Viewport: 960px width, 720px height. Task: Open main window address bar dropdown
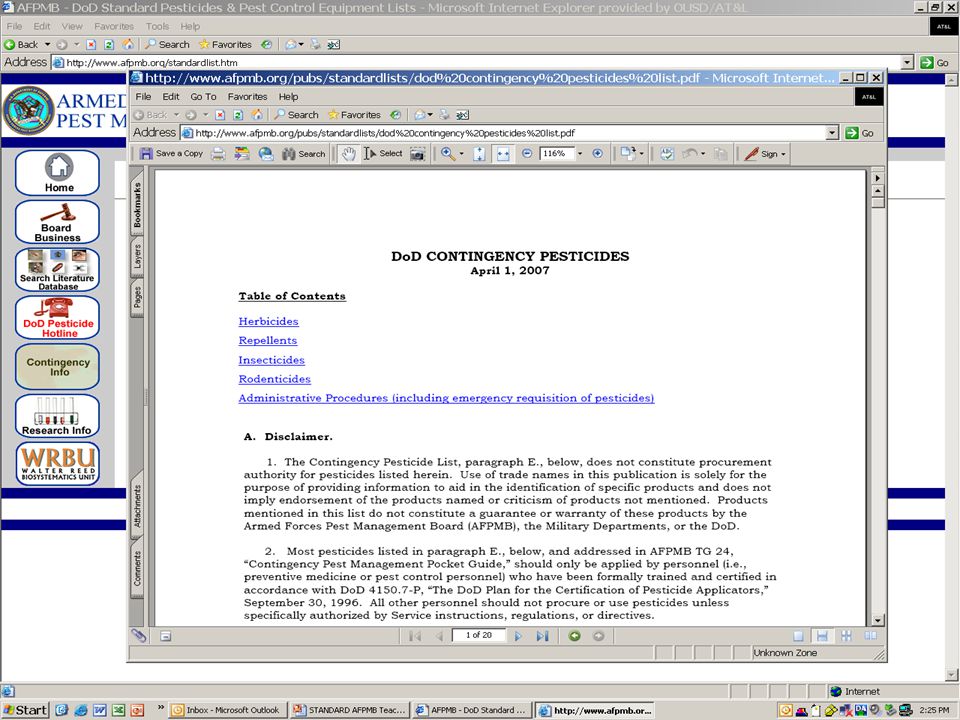click(x=908, y=62)
